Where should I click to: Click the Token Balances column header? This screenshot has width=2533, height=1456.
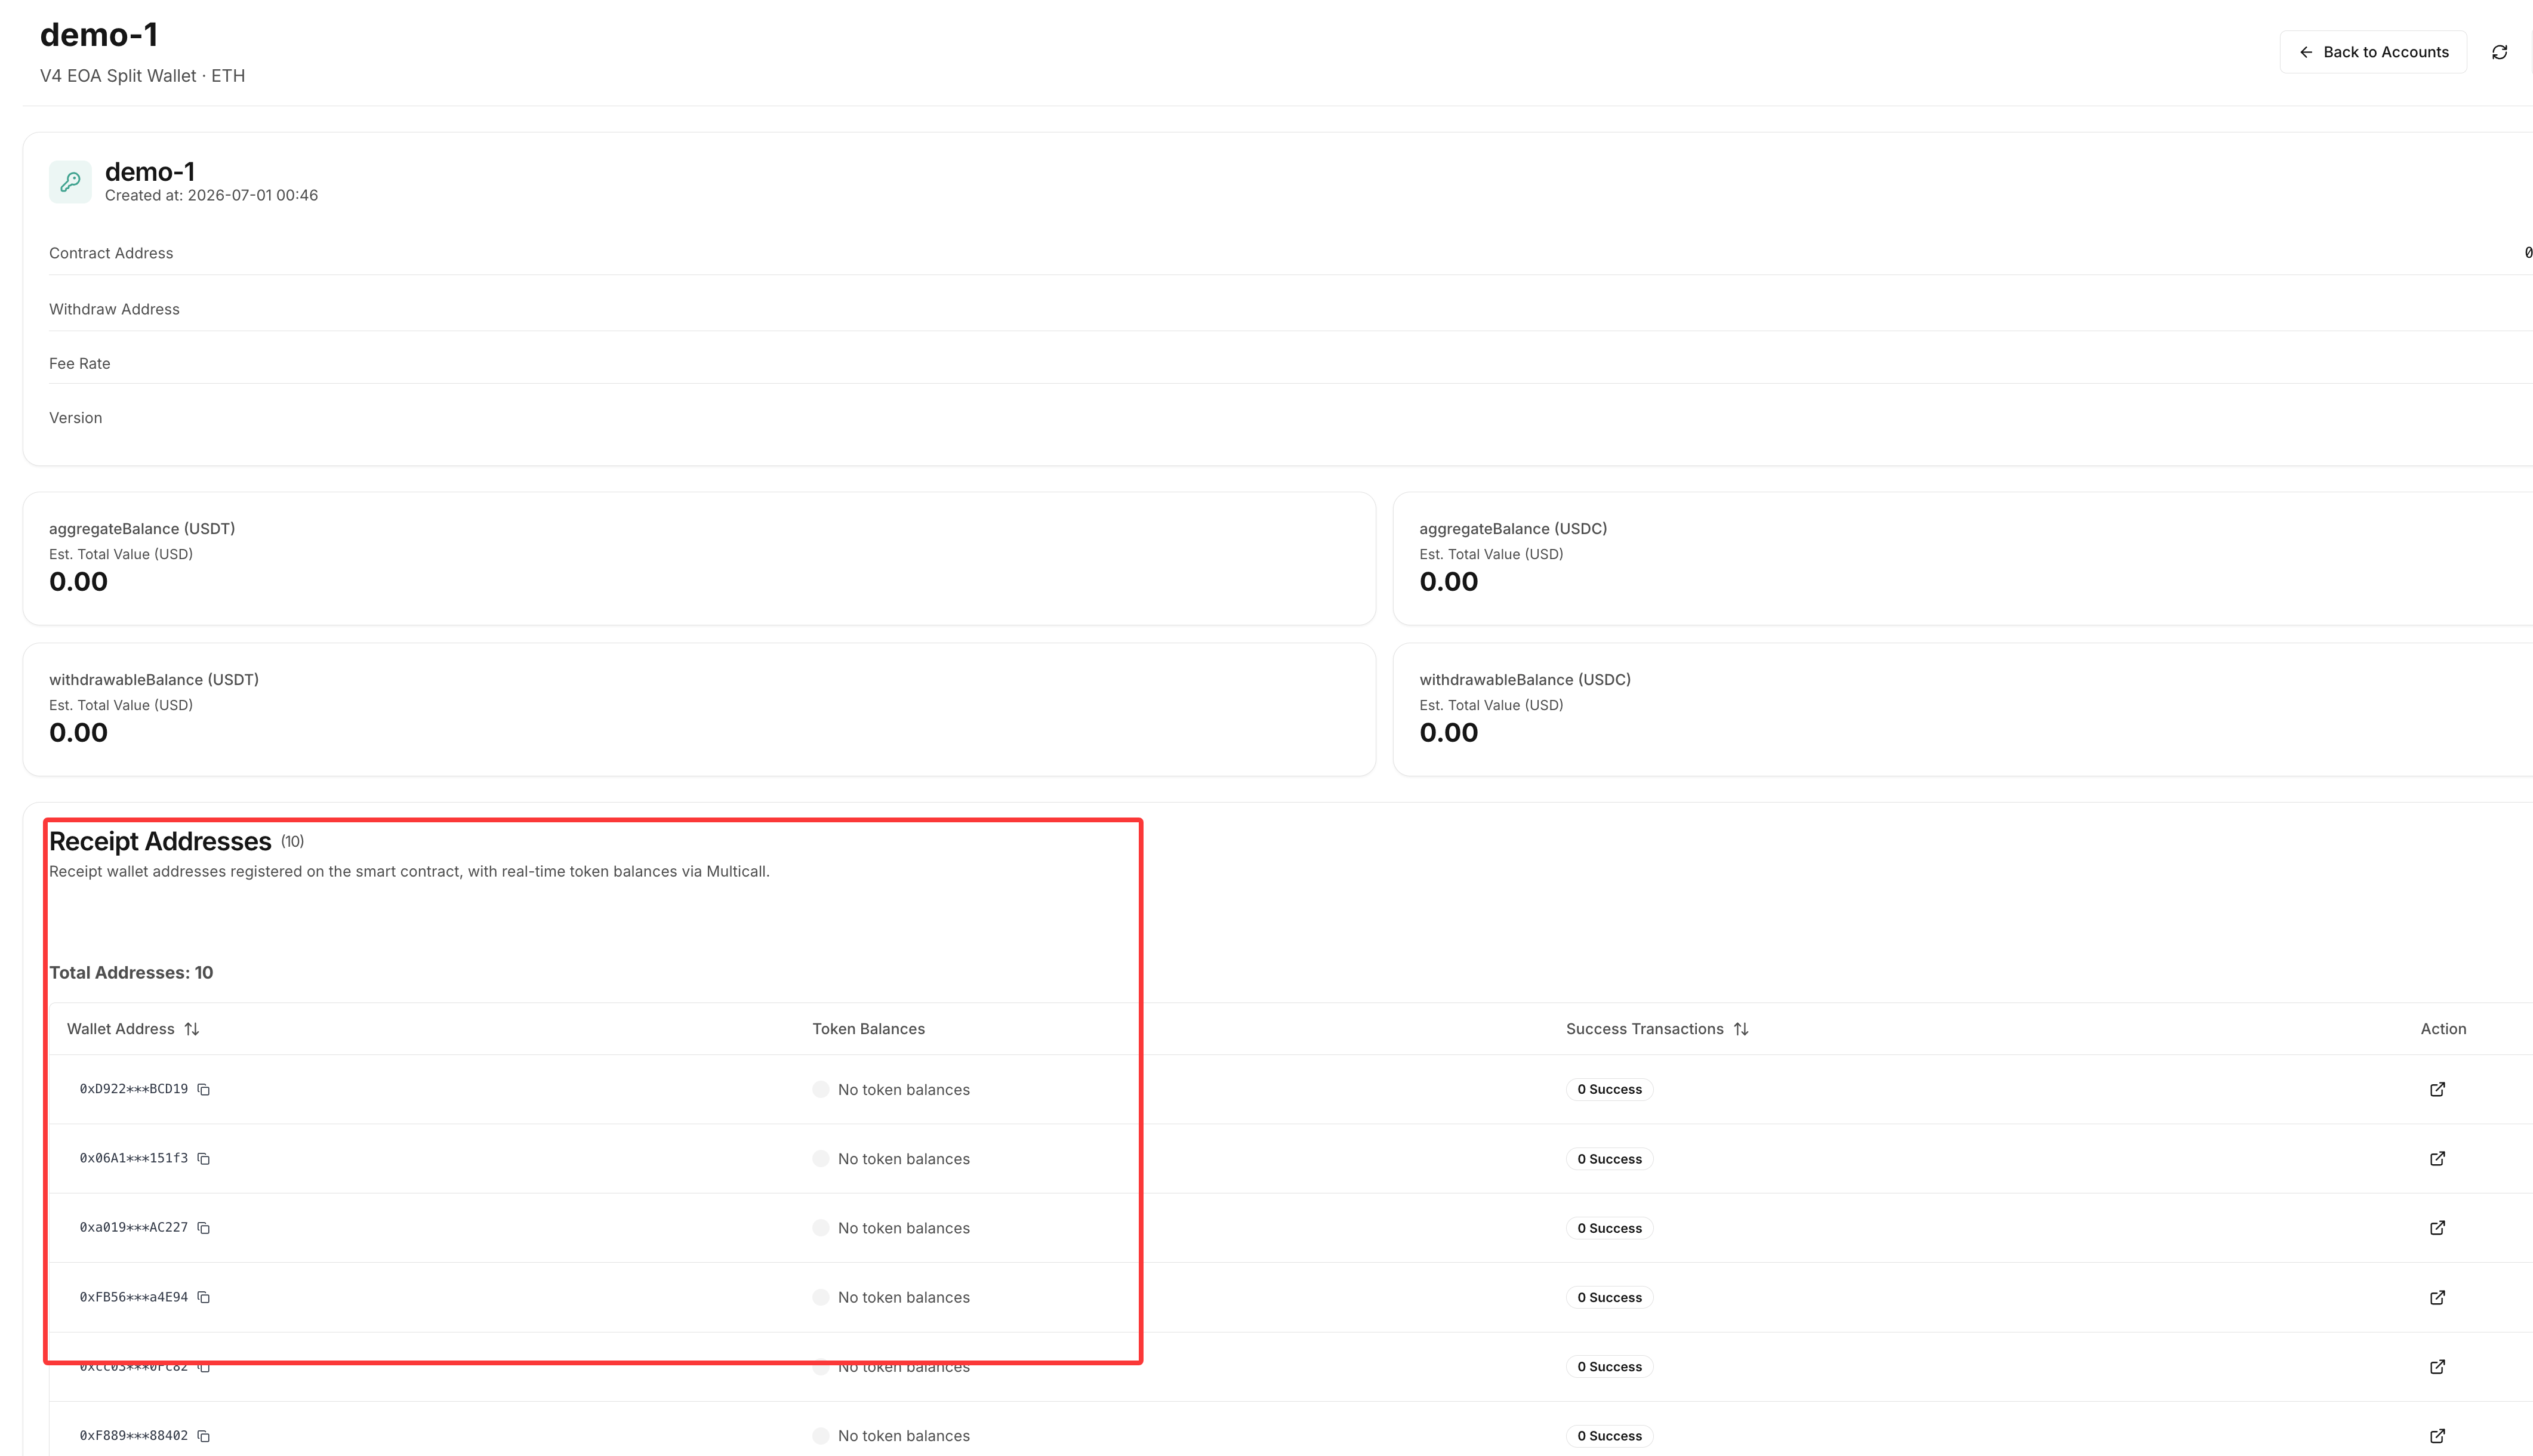coord(868,1029)
